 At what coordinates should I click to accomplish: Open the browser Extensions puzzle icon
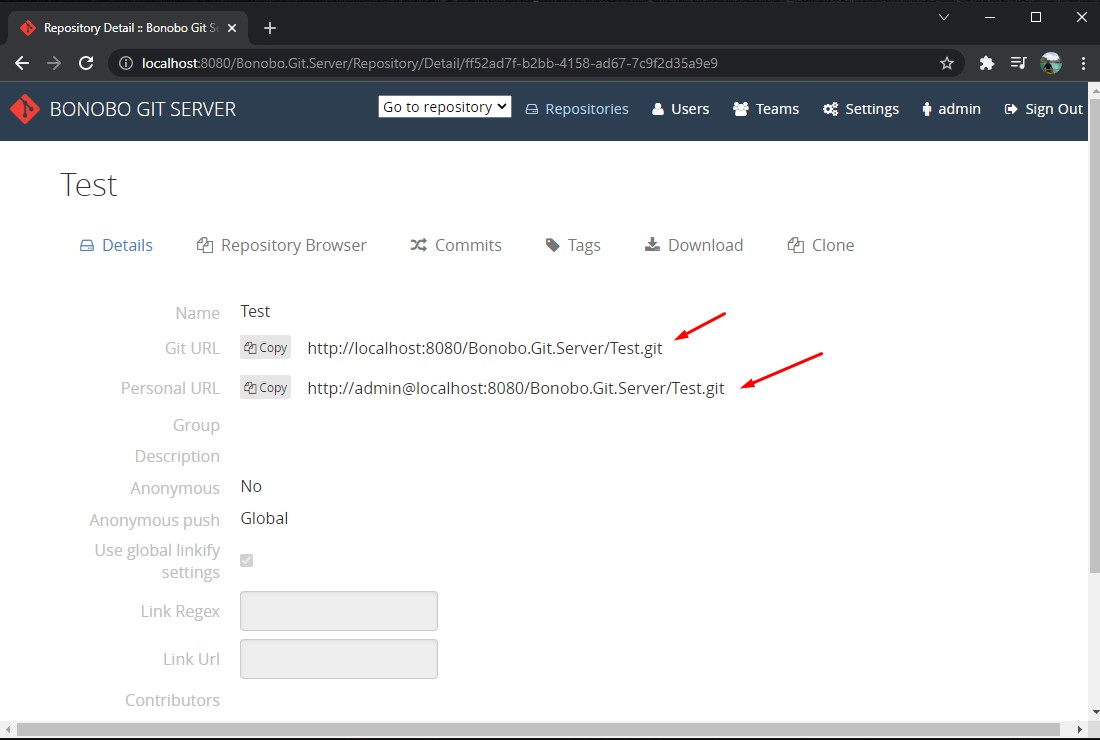[x=987, y=63]
